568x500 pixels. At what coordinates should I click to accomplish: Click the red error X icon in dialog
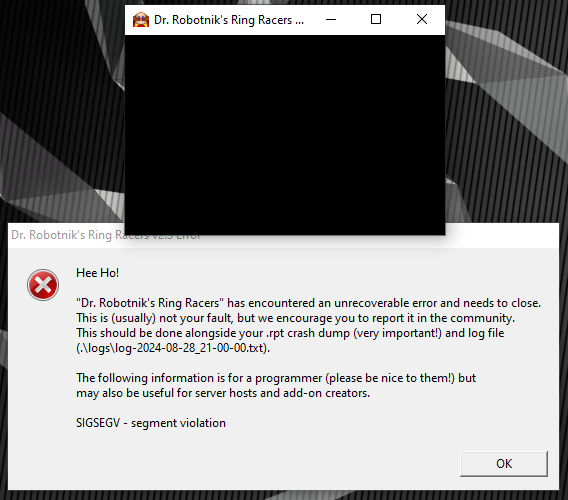pyautogui.click(x=43, y=285)
